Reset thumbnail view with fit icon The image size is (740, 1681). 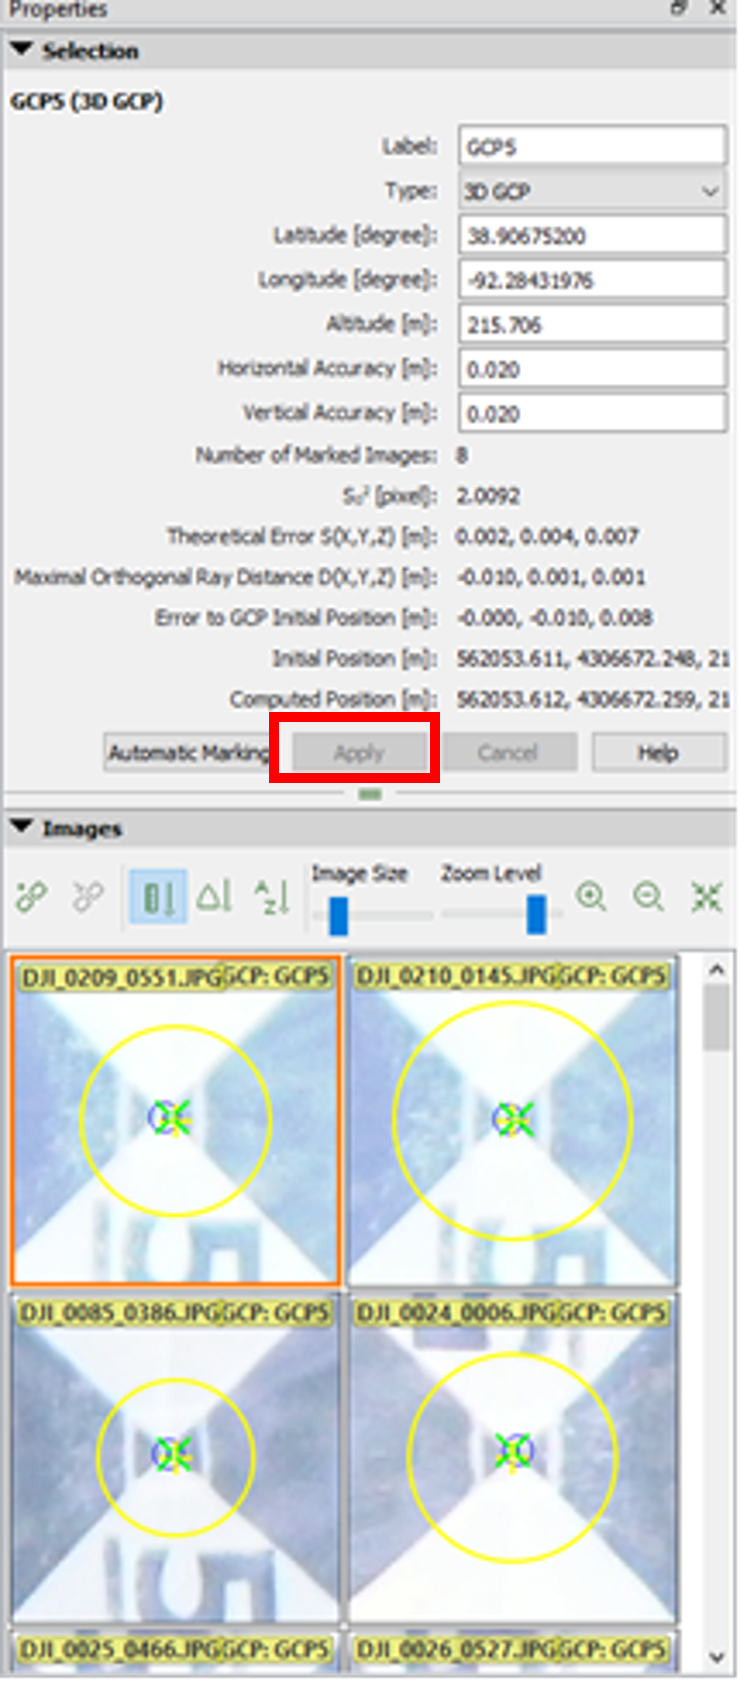tap(707, 896)
